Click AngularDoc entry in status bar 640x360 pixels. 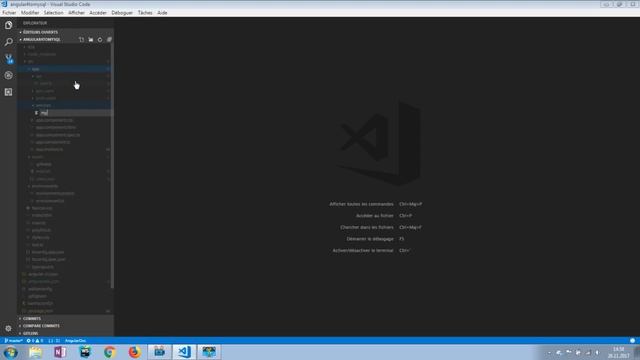click(x=76, y=340)
